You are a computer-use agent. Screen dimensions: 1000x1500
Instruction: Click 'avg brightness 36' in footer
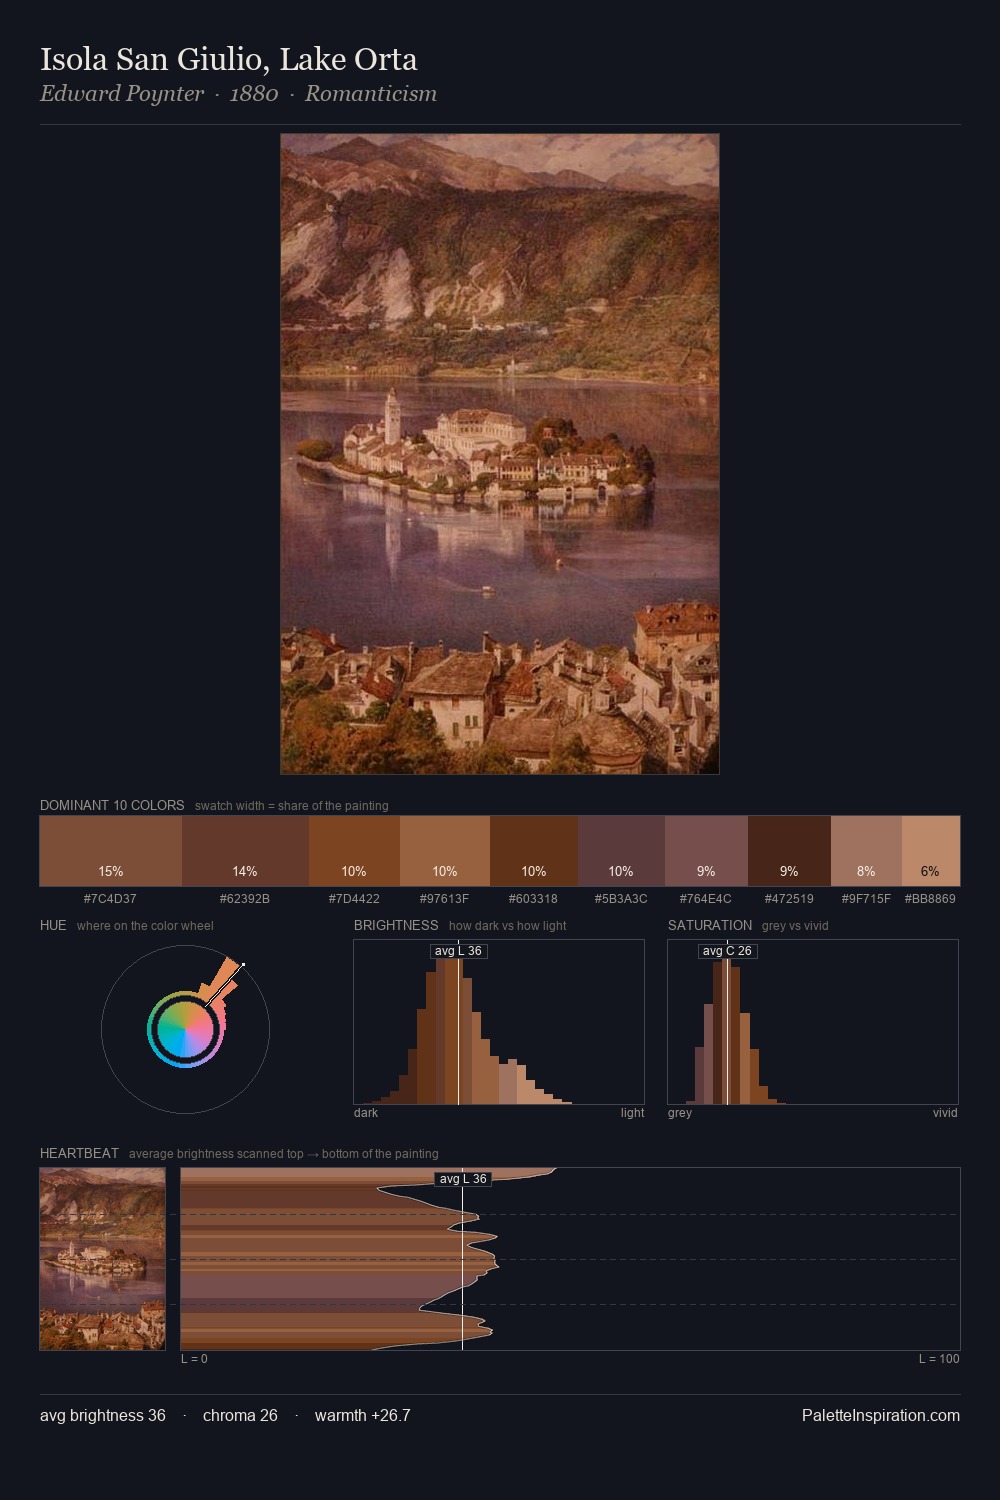pos(103,1416)
